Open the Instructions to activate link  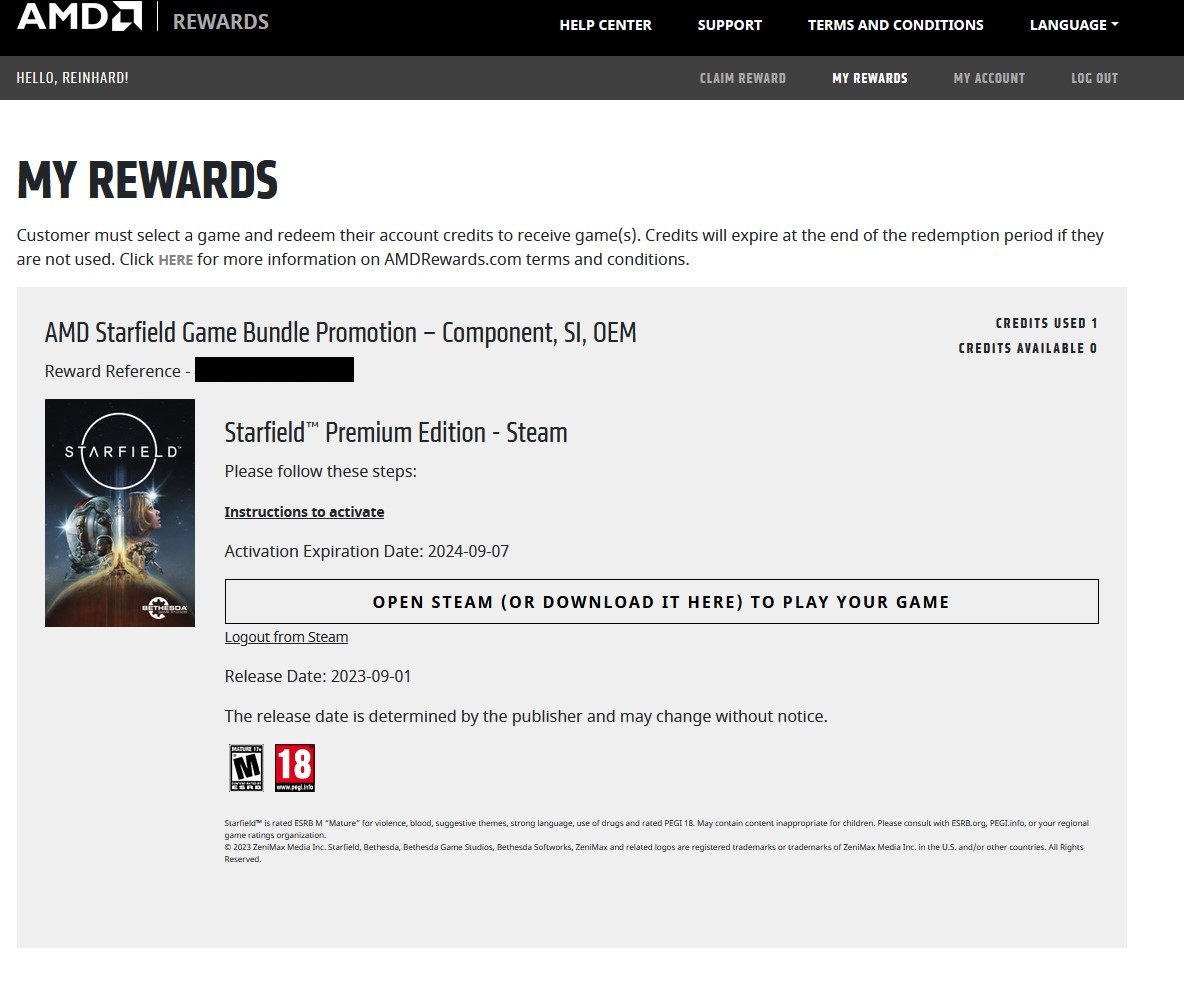304,512
